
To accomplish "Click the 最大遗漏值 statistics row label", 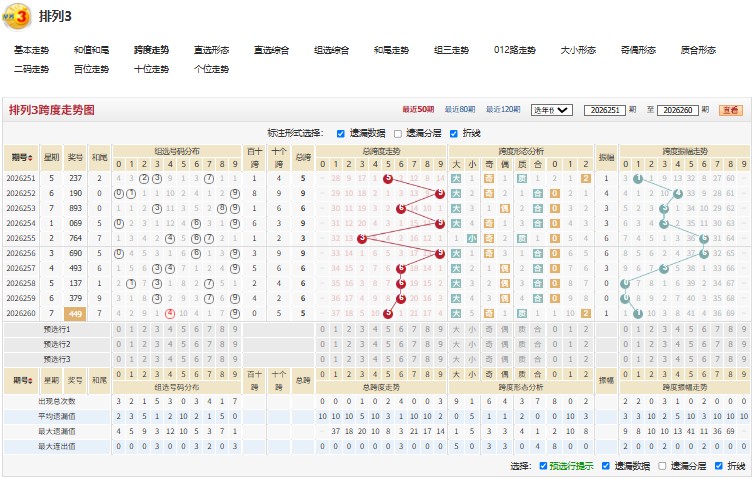I will [57, 431].
